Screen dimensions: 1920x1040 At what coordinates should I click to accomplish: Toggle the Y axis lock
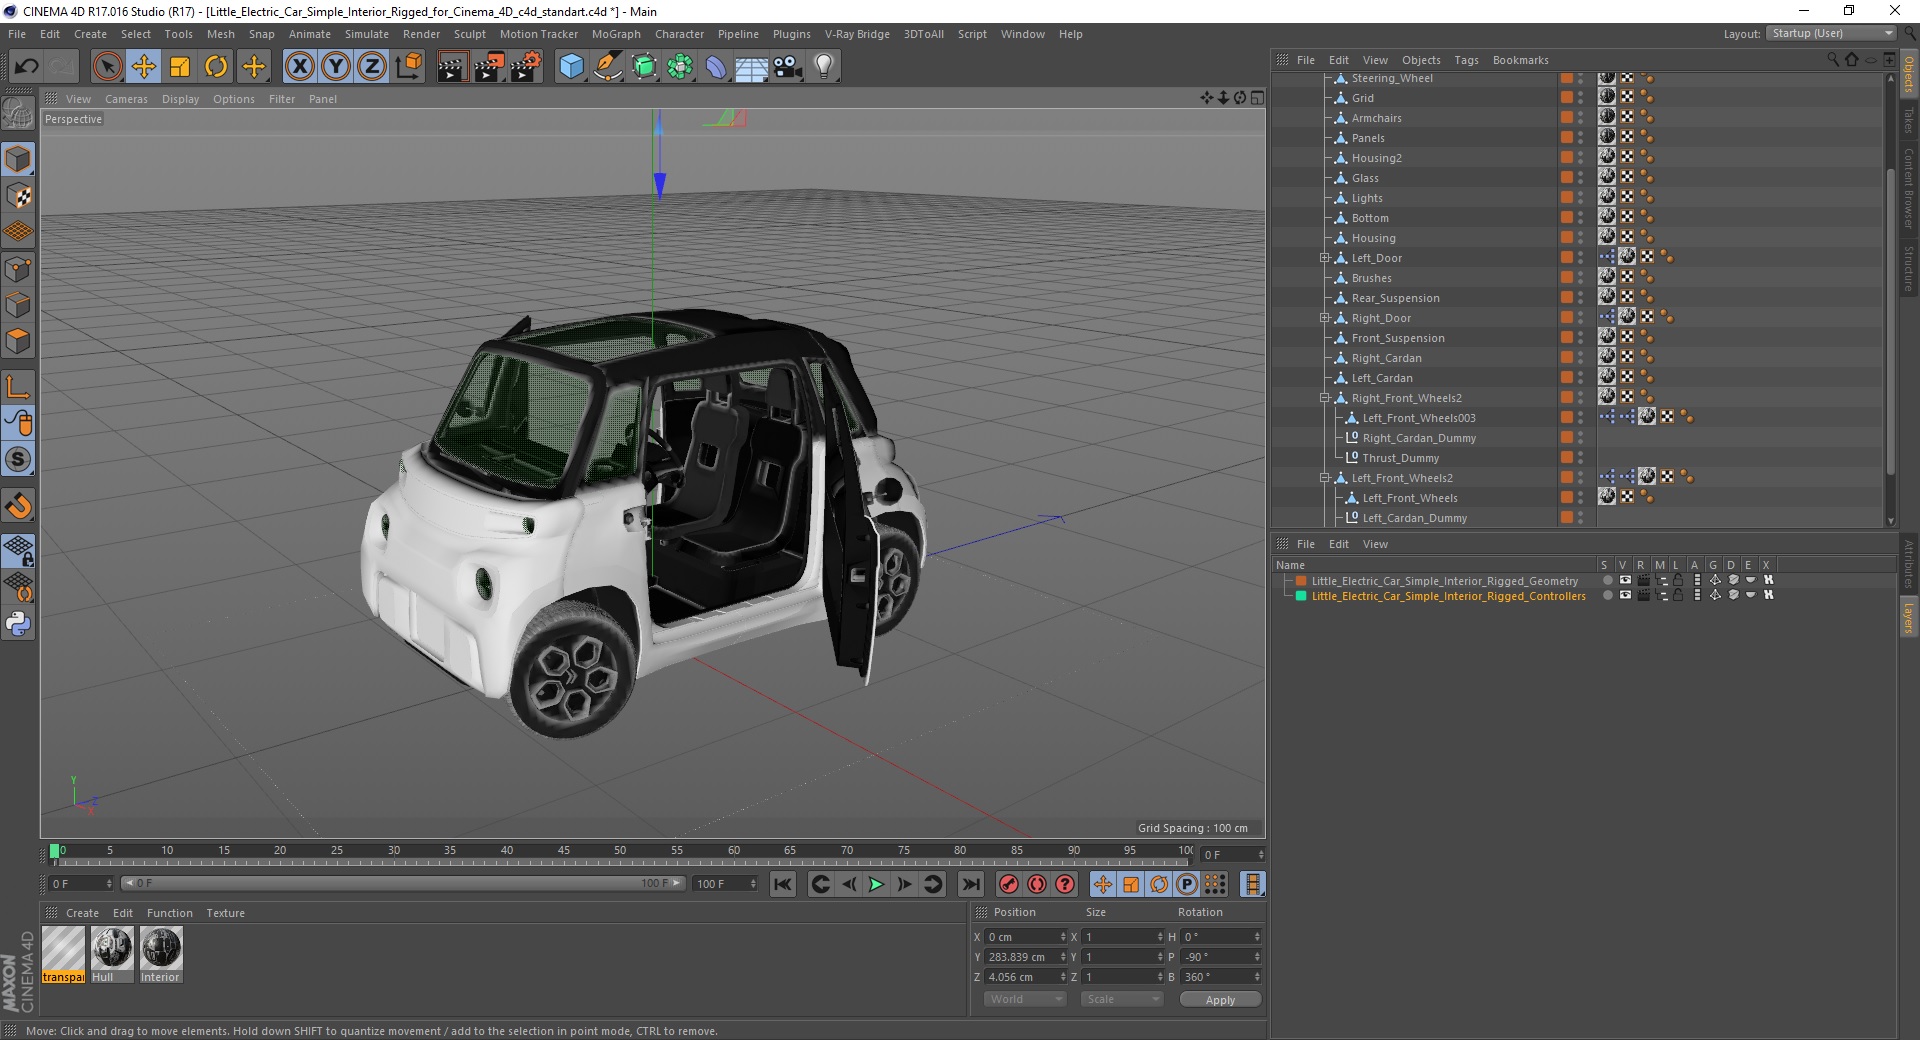336,67
